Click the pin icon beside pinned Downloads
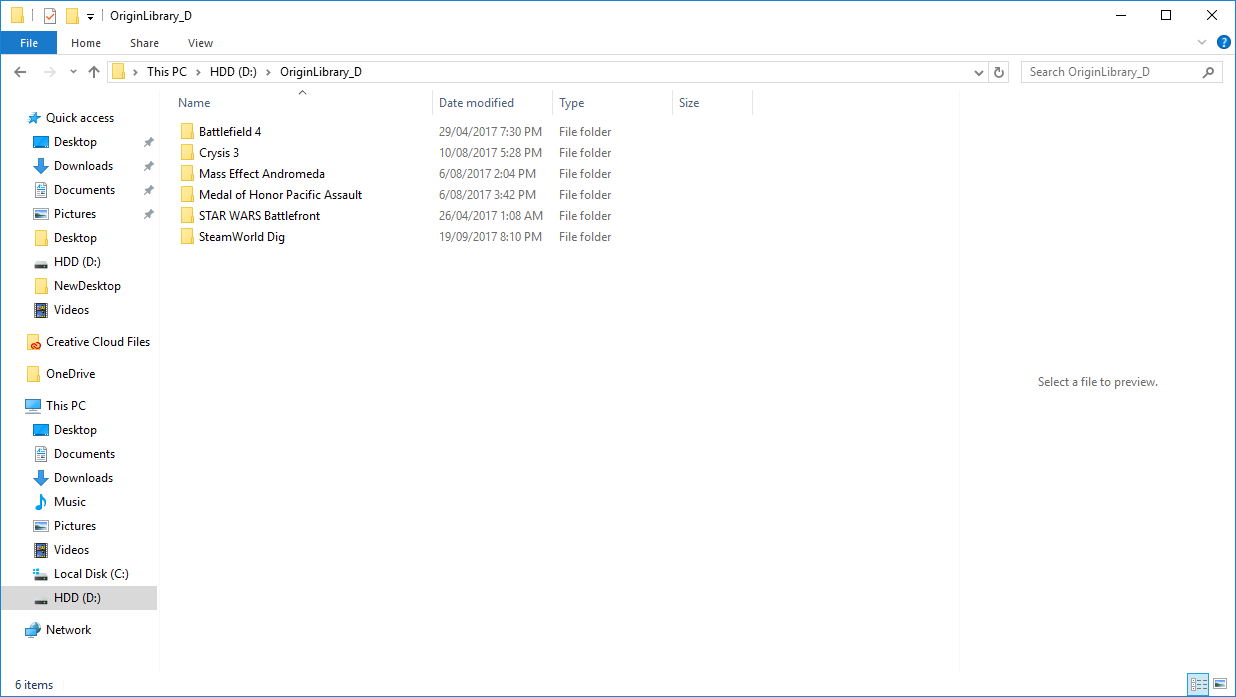This screenshot has height=697, width=1236. click(x=148, y=166)
